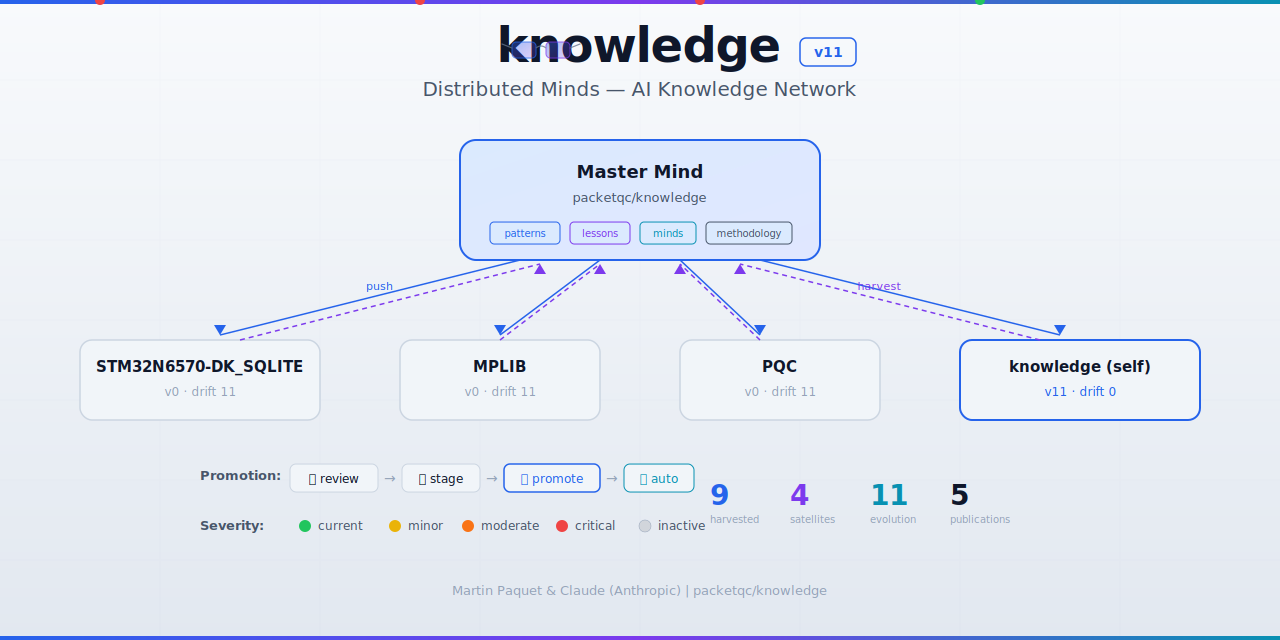The image size is (1280, 640).
Task: Click the 'Severity:' label
Action: click(x=232, y=526)
